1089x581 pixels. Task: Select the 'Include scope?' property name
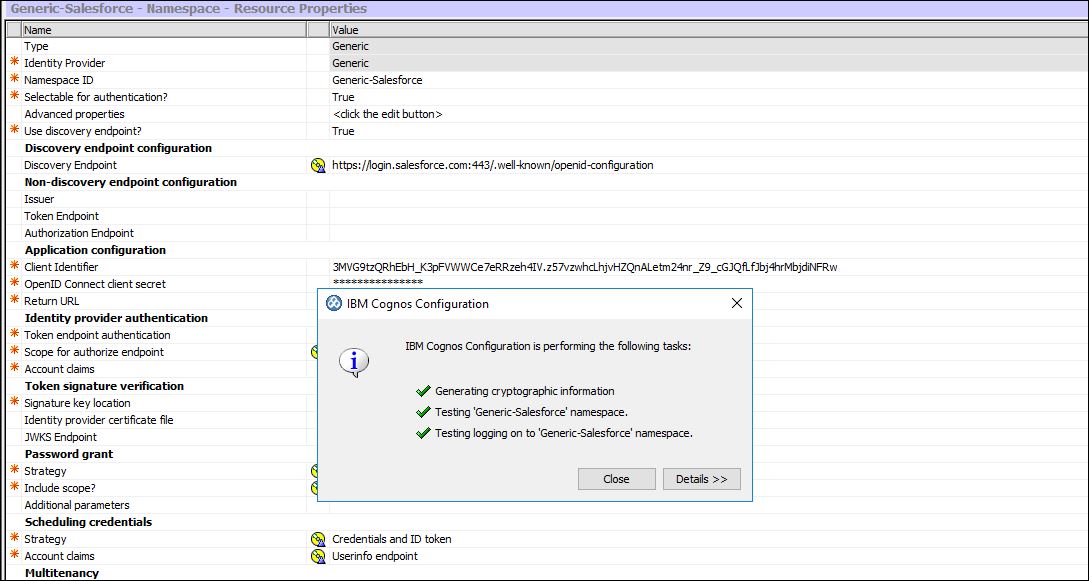60,488
